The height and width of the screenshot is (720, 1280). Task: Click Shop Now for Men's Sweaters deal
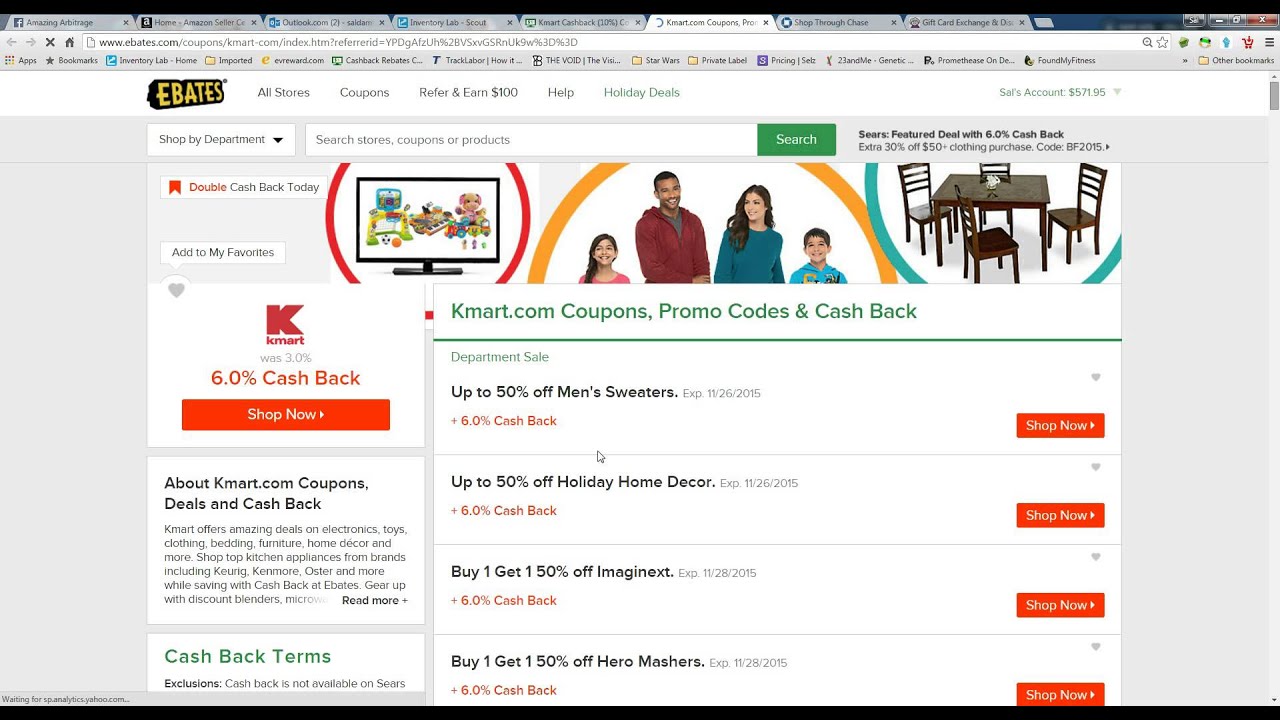point(1060,425)
